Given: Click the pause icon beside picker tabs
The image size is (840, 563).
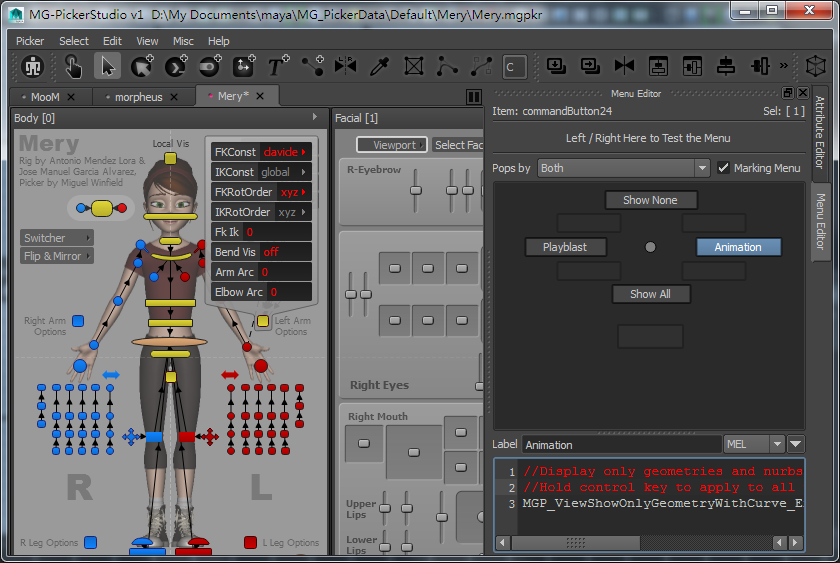Looking at the screenshot, I should (474, 97).
